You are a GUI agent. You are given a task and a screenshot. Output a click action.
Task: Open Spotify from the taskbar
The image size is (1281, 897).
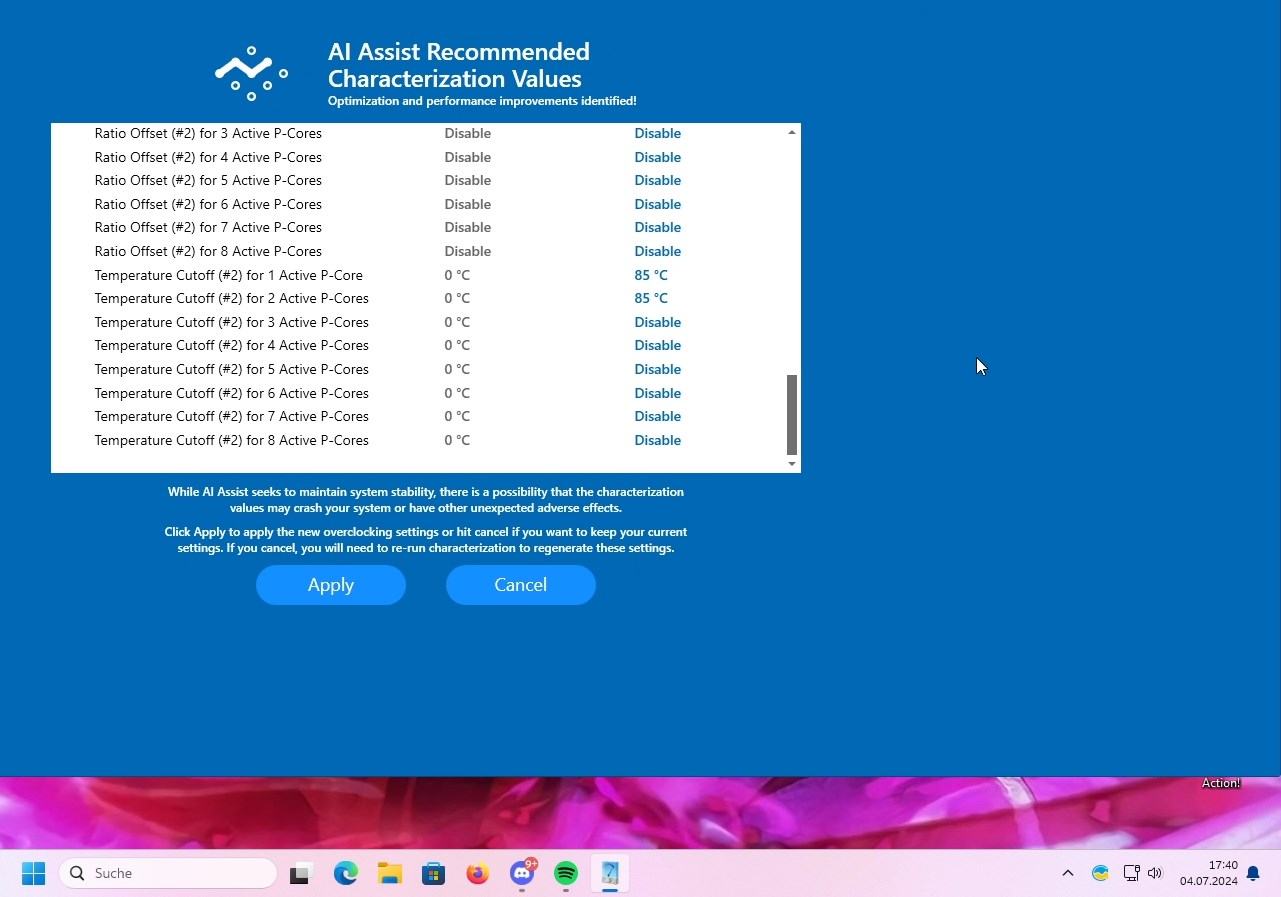tap(566, 873)
